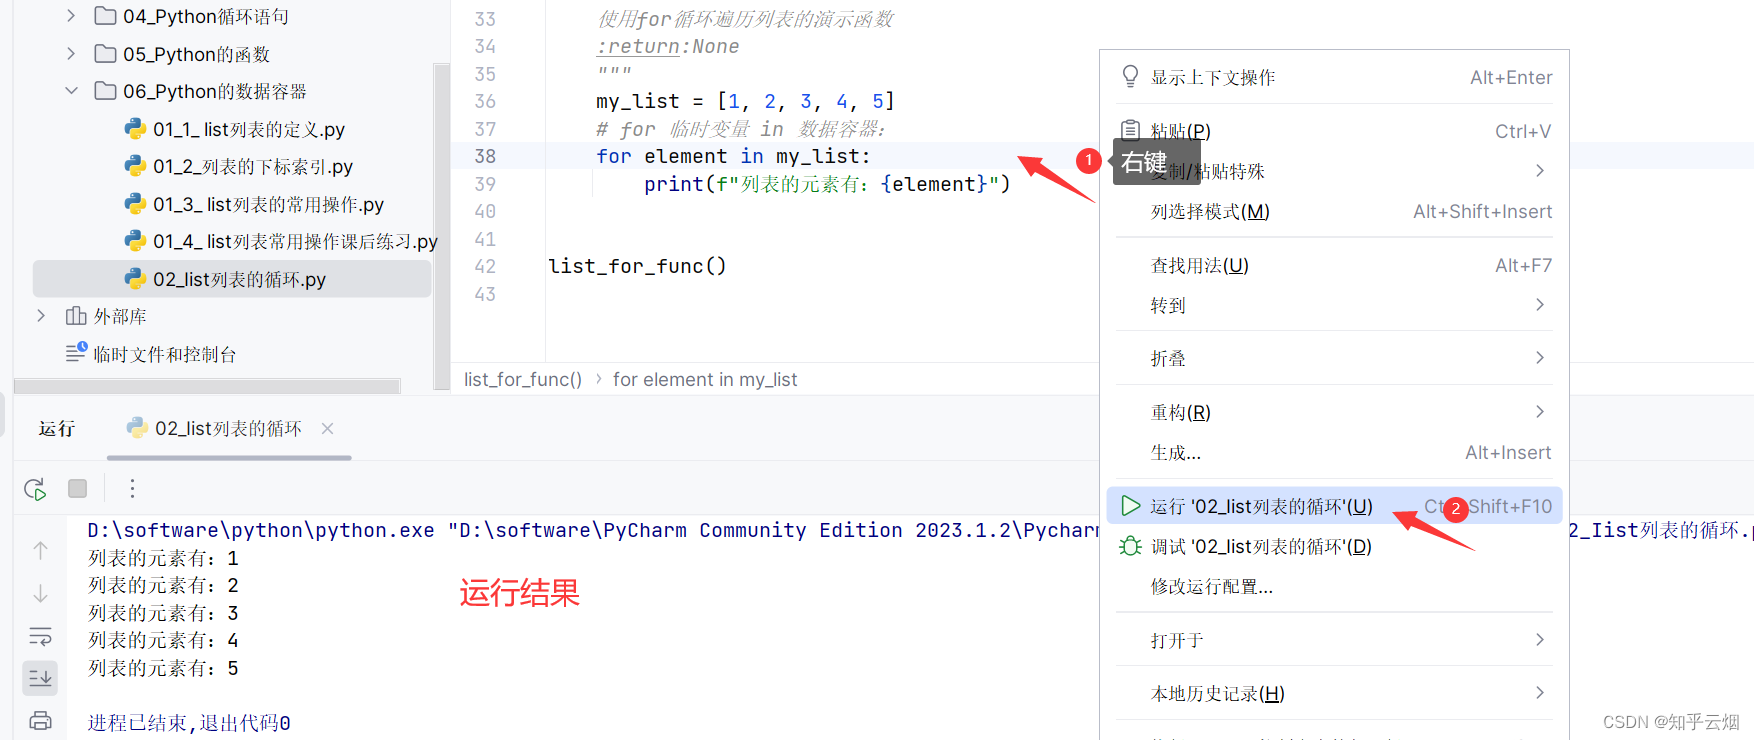Click the clipboard paste icon
Screen dimensions: 1754x740
[1130, 130]
